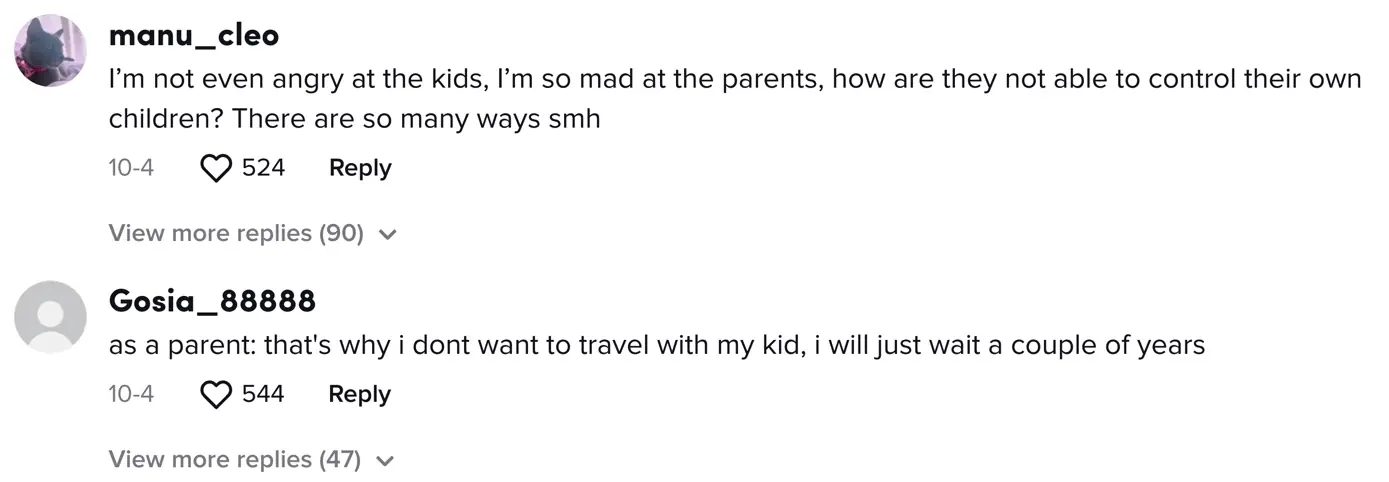Click the chevron beside the 47 replies
This screenshot has height=482, width=1389.
pos(386,461)
